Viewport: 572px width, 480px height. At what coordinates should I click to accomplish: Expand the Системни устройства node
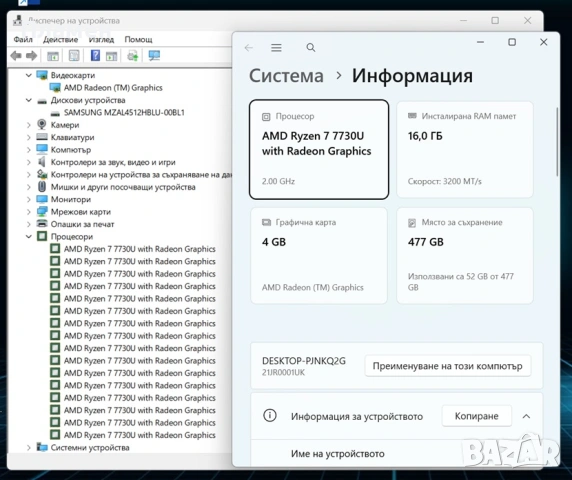click(x=29, y=448)
